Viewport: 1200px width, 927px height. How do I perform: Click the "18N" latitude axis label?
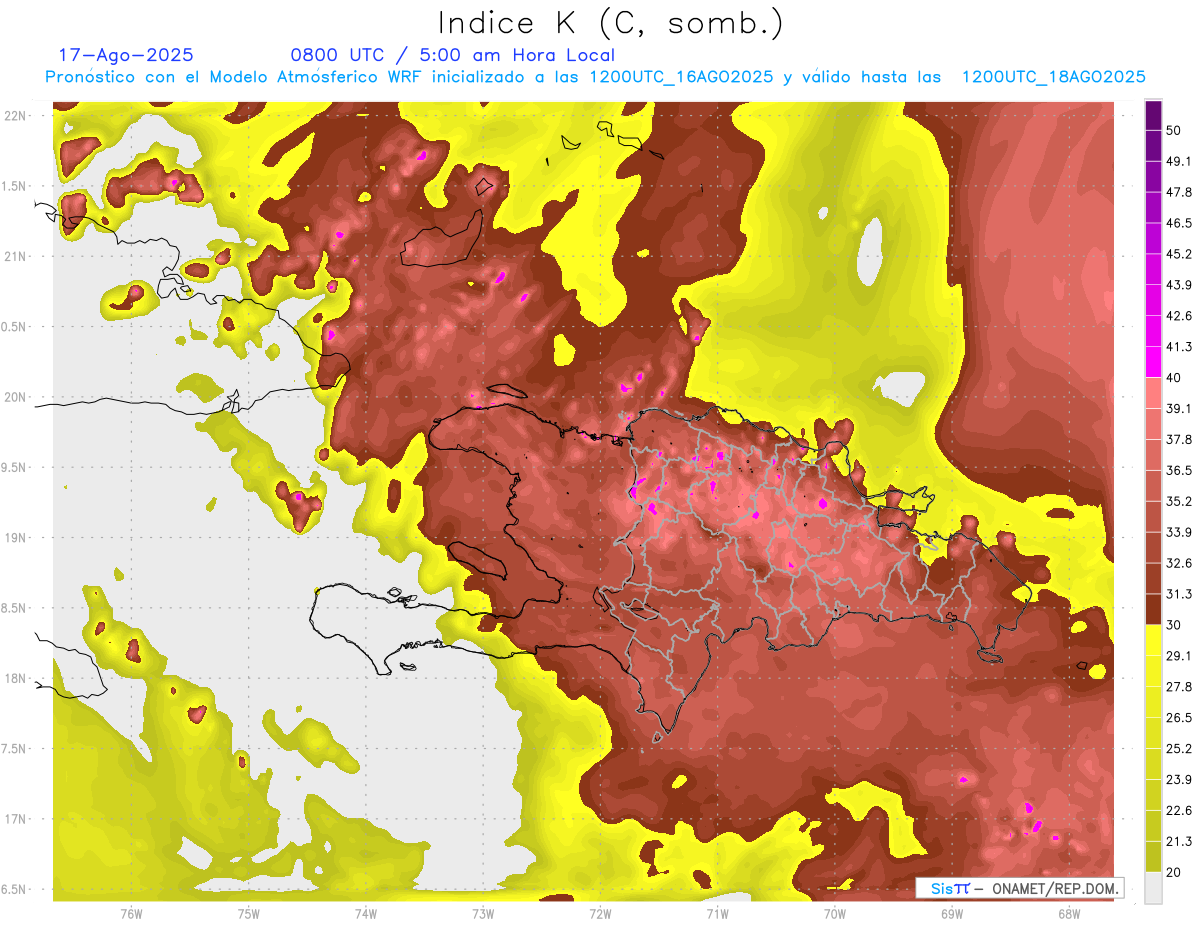[x=16, y=678]
